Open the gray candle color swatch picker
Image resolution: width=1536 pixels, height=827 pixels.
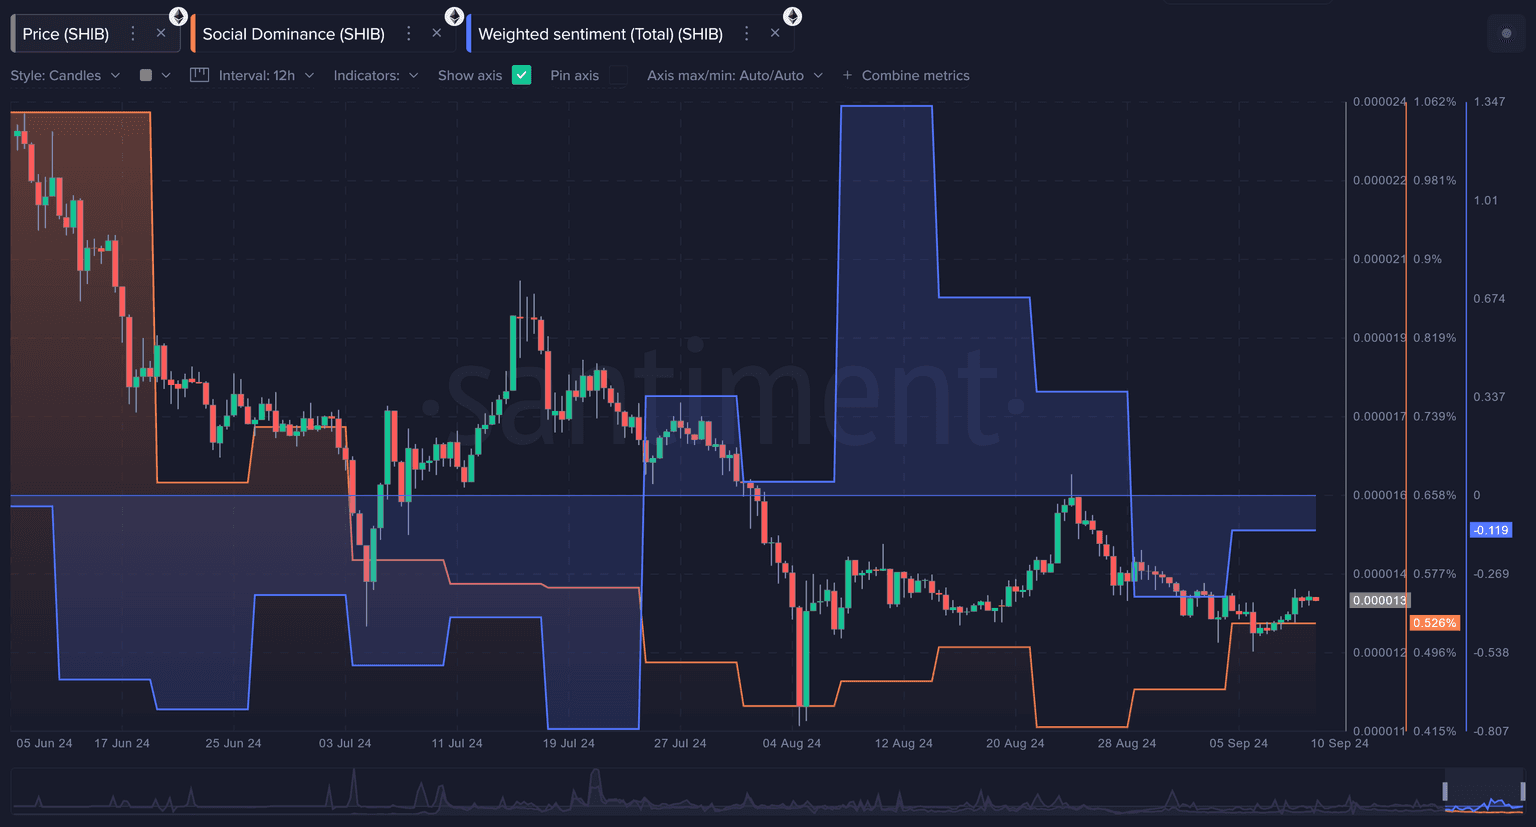point(147,75)
